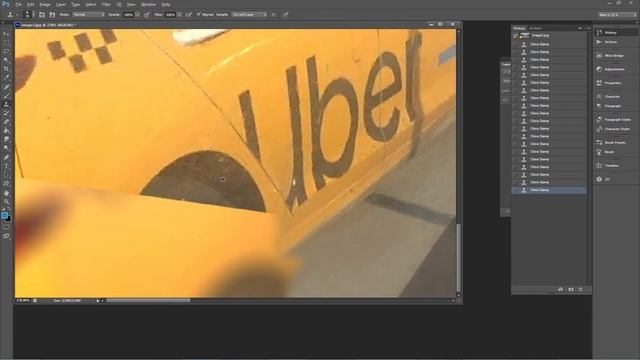Open the Character panel
Screen dimensions: 640x360
coord(611,97)
